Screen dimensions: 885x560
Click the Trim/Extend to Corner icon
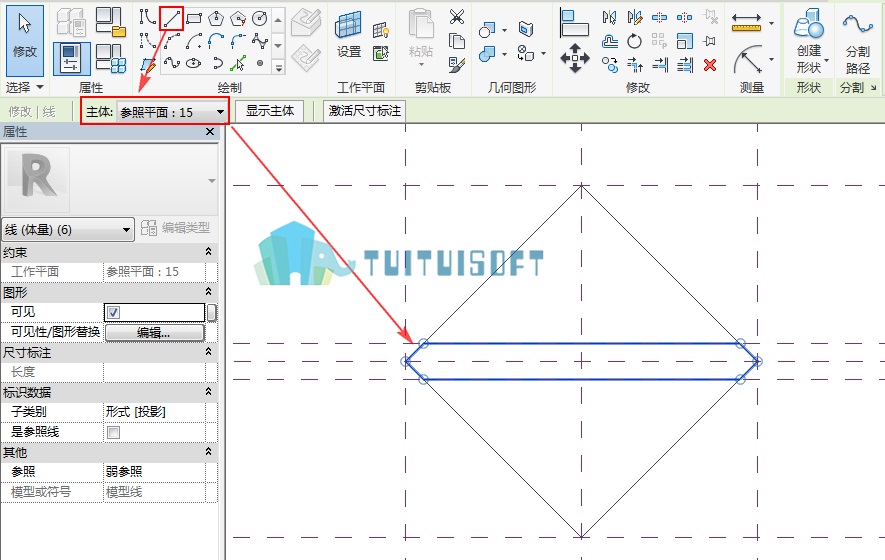click(x=634, y=65)
